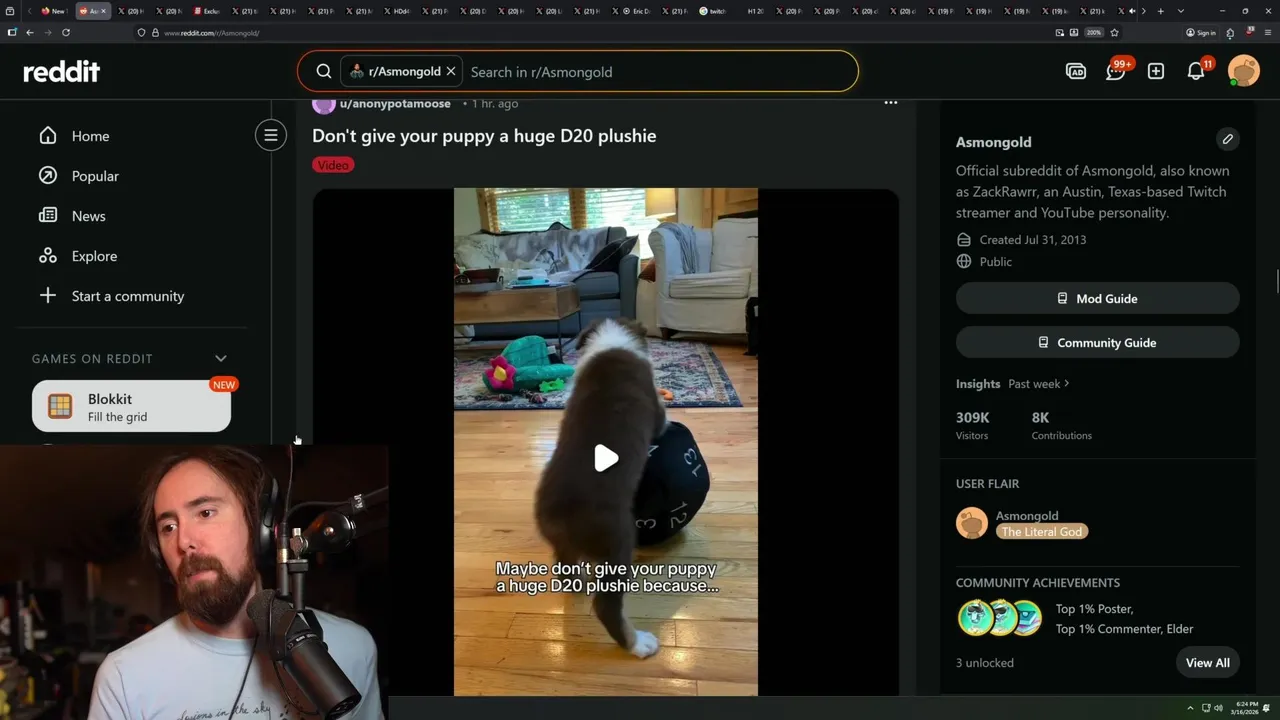This screenshot has height=720, width=1280.
Task: Click the reddit logo
Action: [62, 71]
